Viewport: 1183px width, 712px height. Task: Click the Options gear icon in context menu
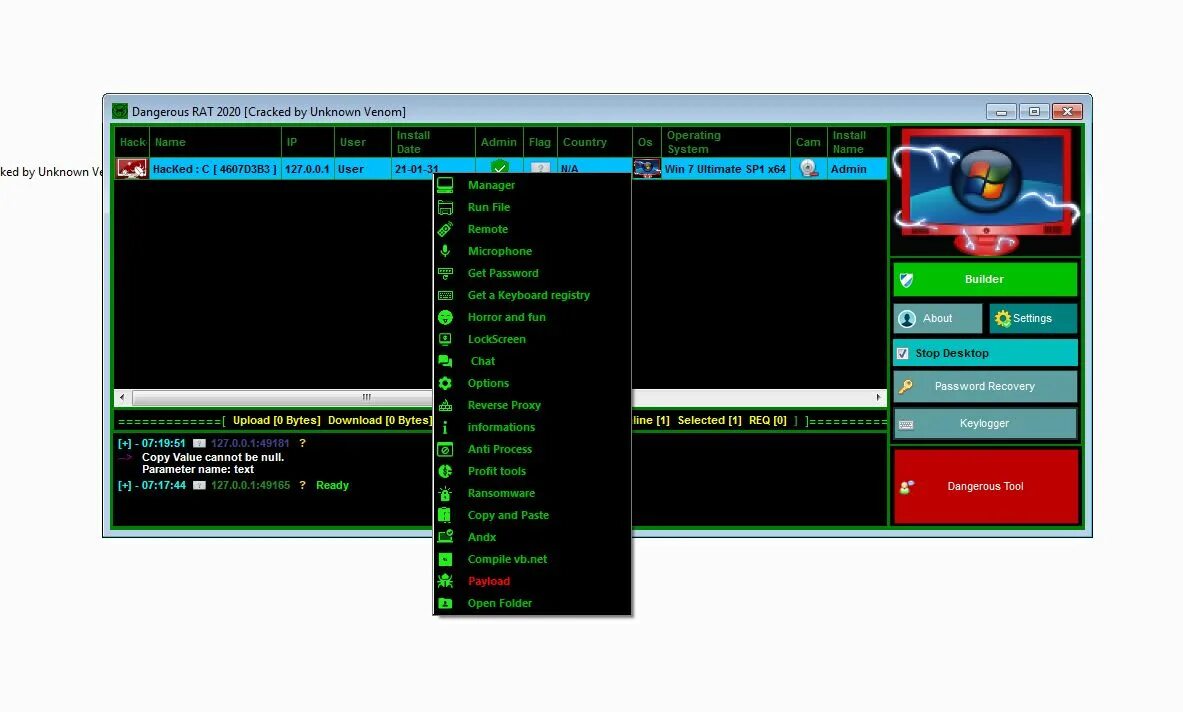445,383
